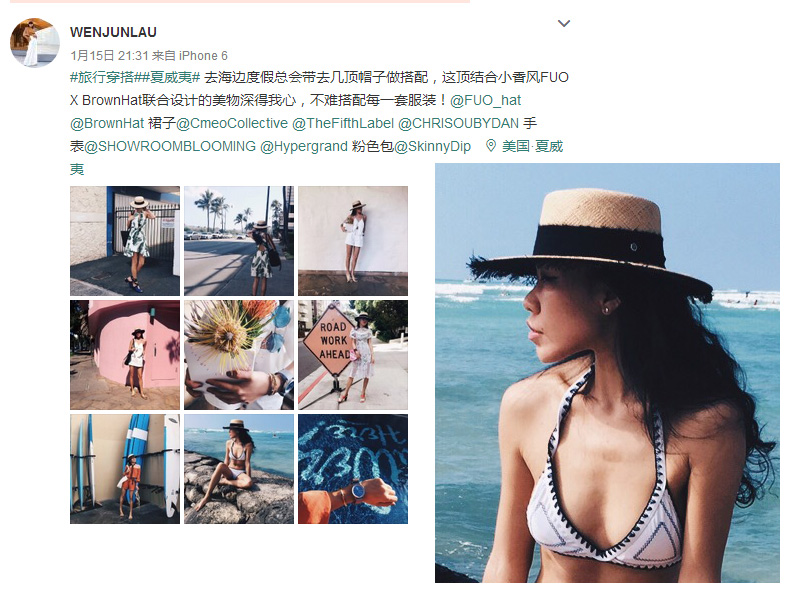Visit the @BrownHat mention
The height and width of the screenshot is (593, 790).
coord(107,123)
